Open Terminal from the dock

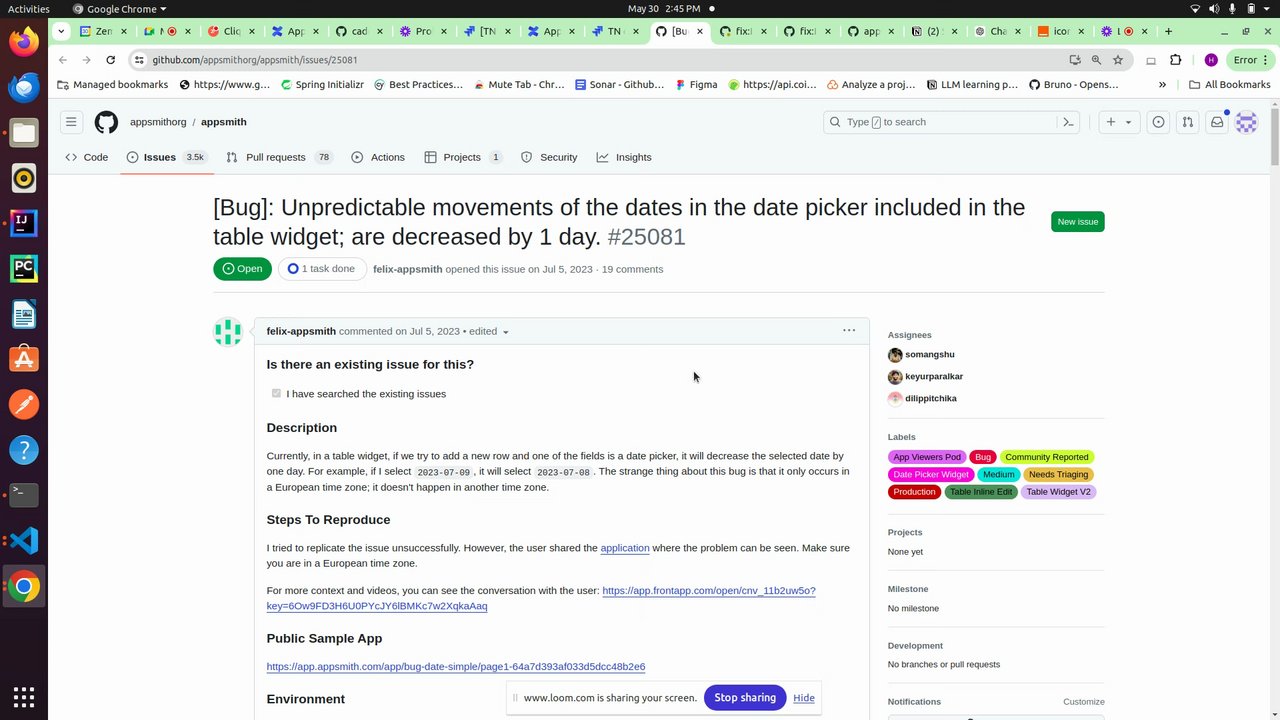[x=24, y=495]
